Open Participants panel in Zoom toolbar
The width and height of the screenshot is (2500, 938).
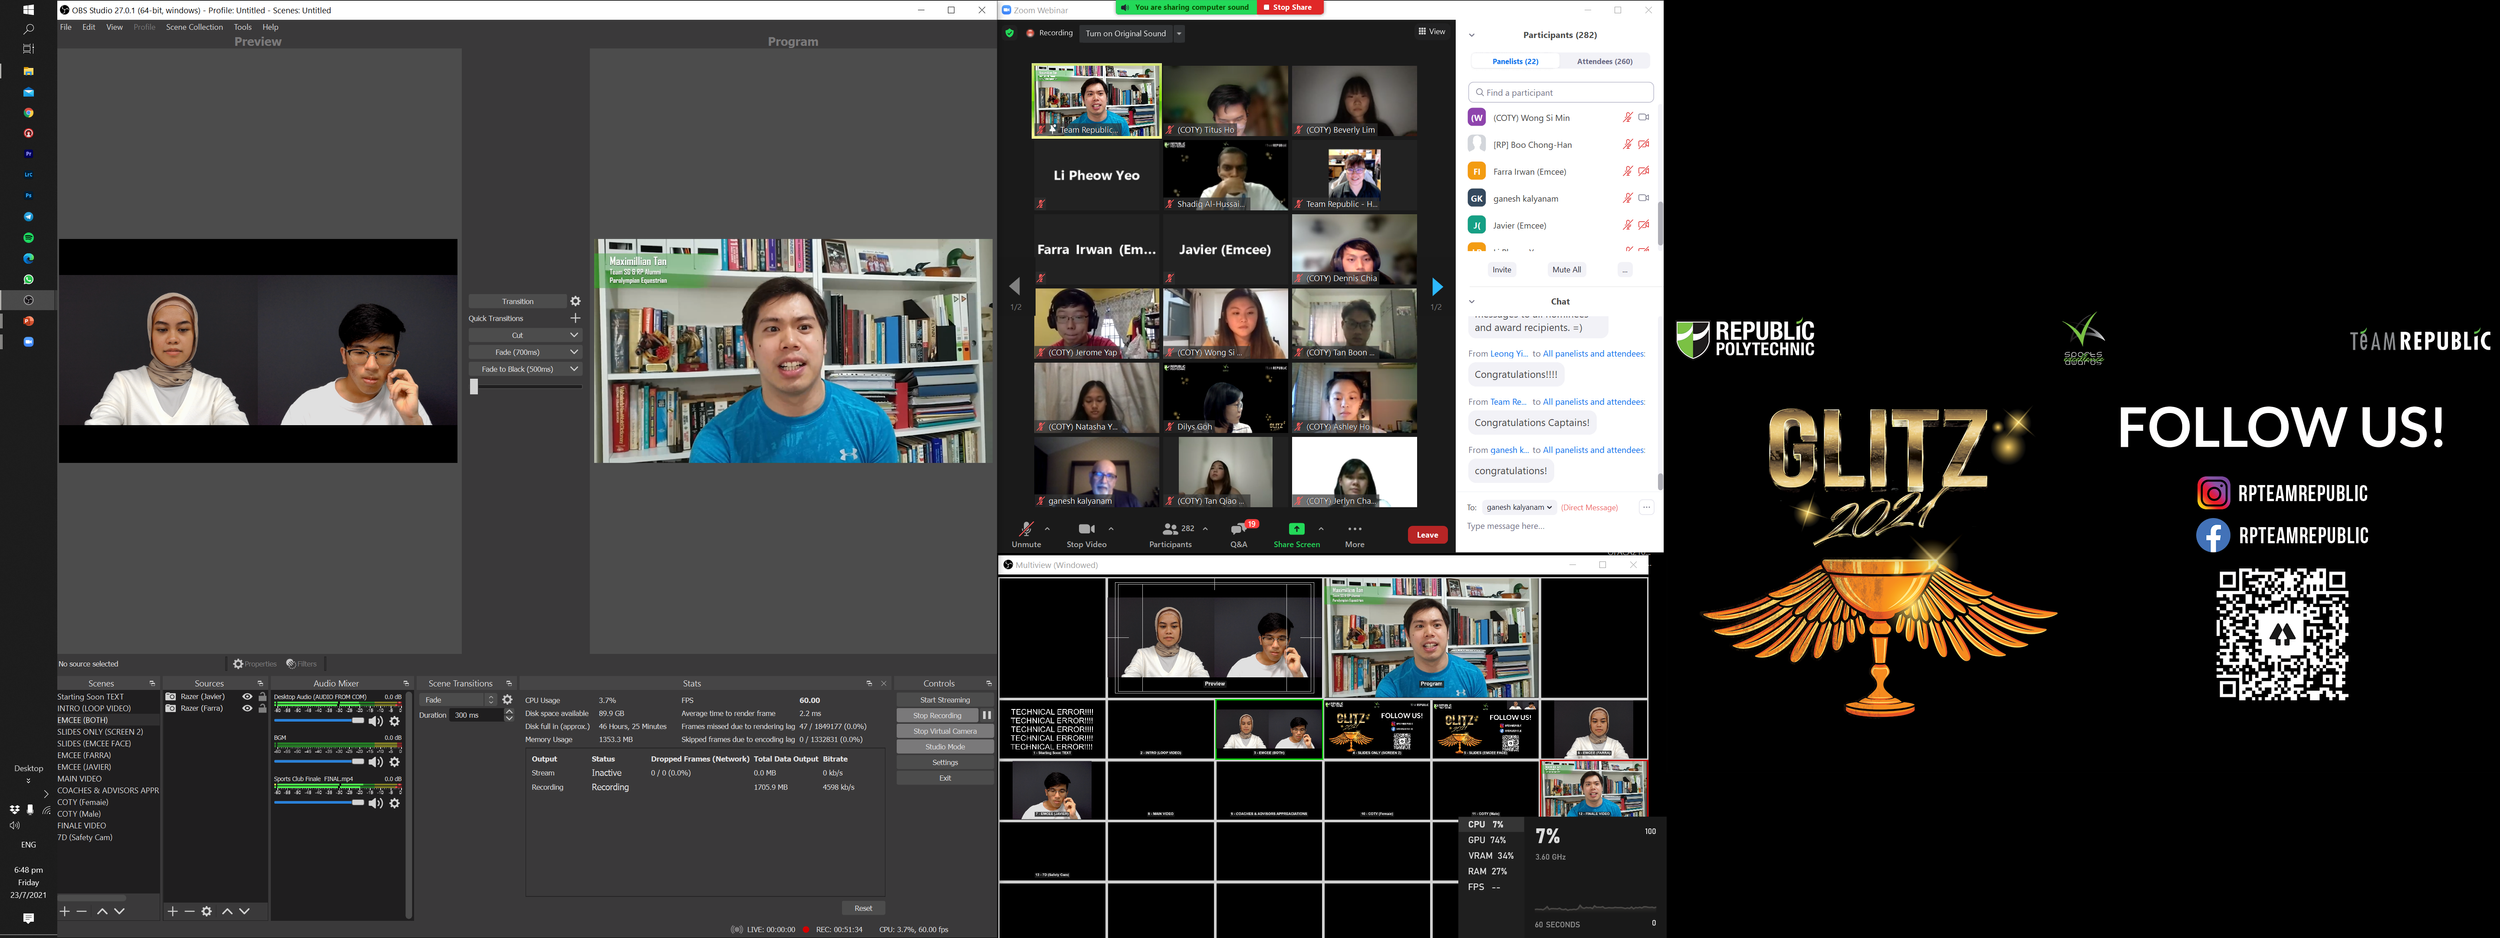click(x=1171, y=534)
